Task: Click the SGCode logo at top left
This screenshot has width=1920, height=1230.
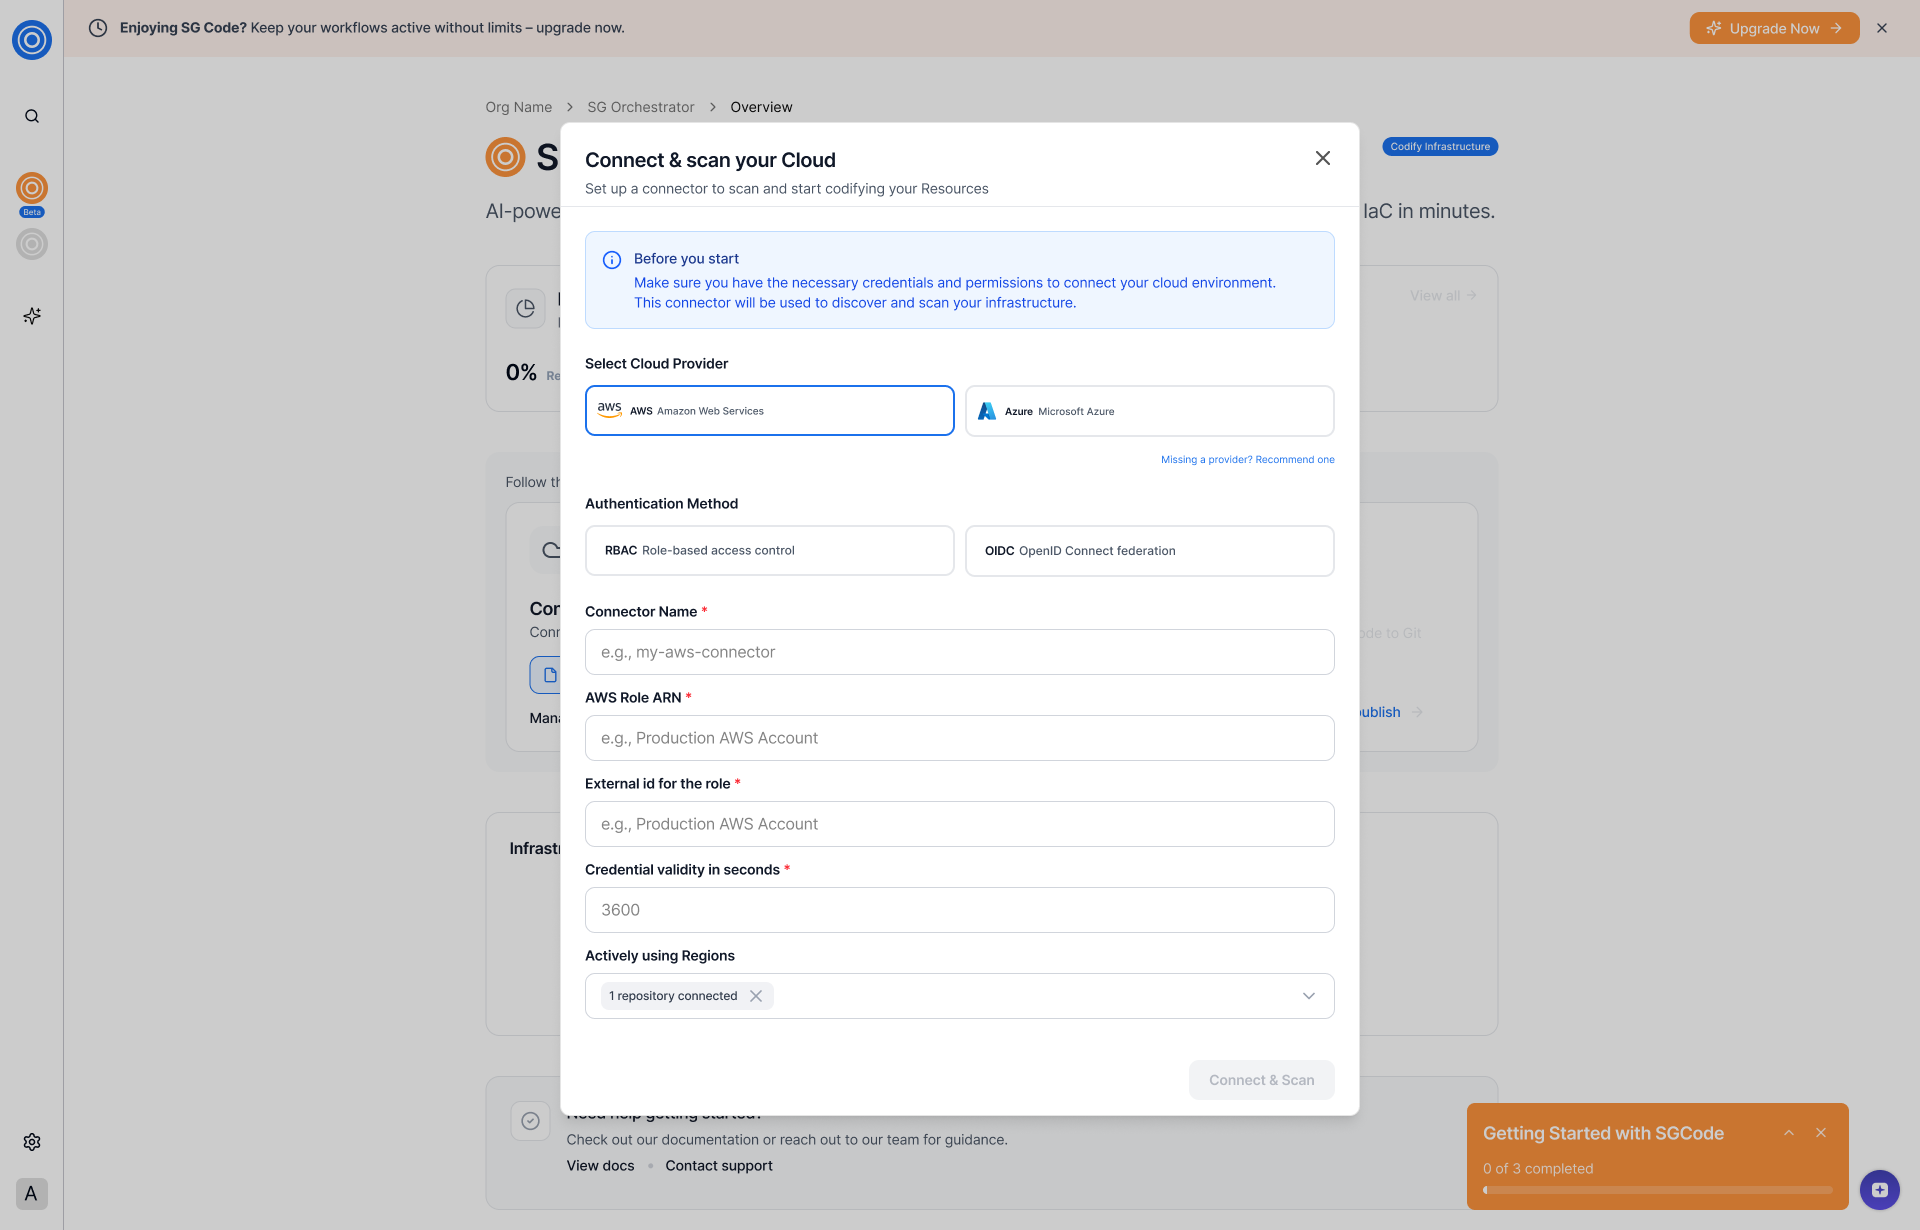Action: point(31,40)
